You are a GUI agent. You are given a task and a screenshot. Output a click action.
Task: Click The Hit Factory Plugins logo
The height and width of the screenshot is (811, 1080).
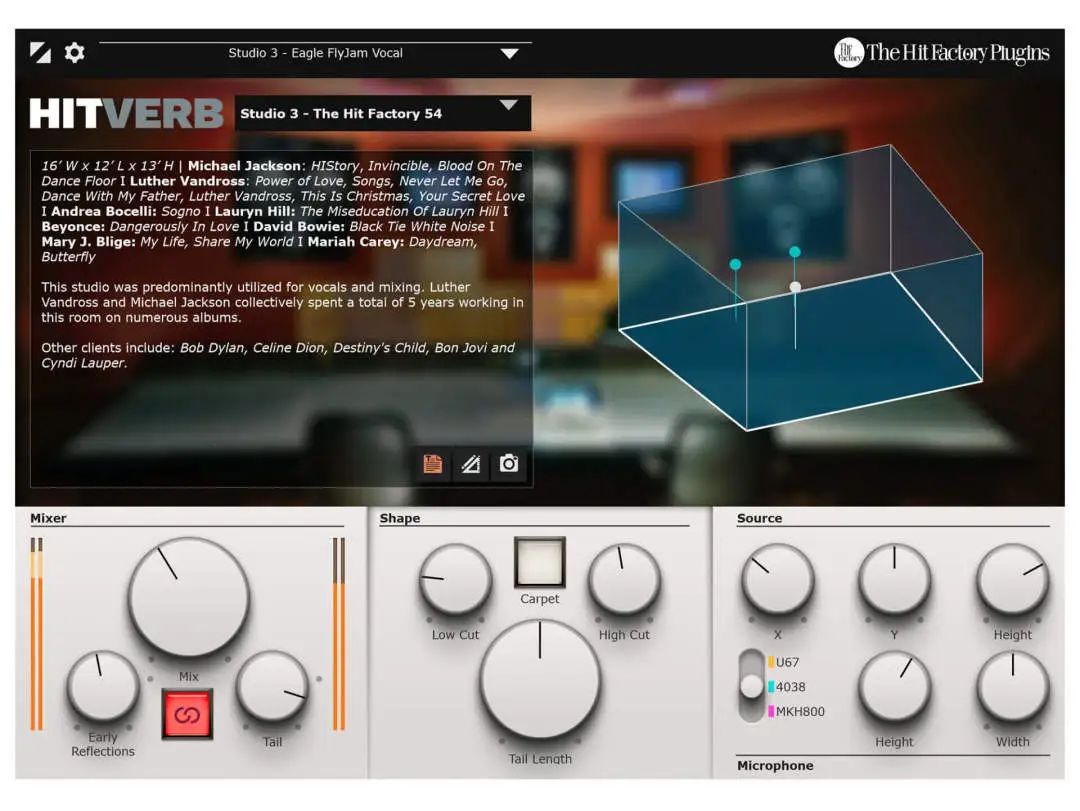point(942,52)
